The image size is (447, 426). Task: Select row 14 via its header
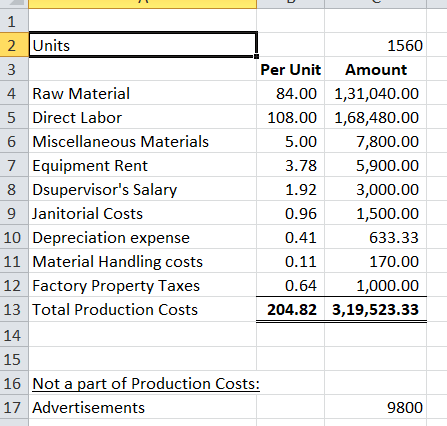click(x=14, y=334)
